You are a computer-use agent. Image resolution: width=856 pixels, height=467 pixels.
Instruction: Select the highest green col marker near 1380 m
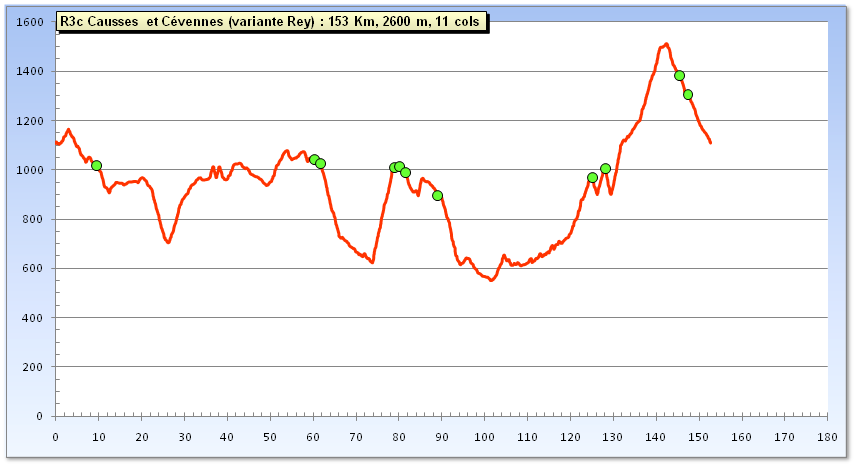tap(680, 76)
